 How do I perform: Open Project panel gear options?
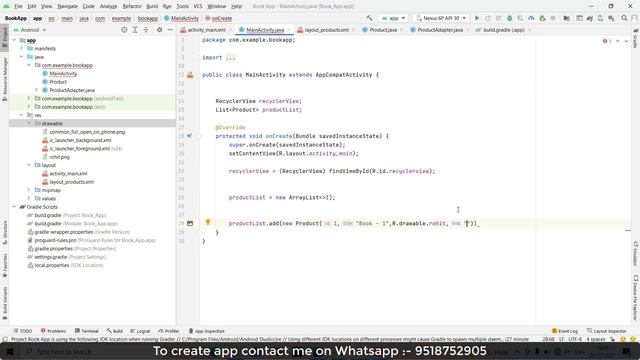(160, 30)
